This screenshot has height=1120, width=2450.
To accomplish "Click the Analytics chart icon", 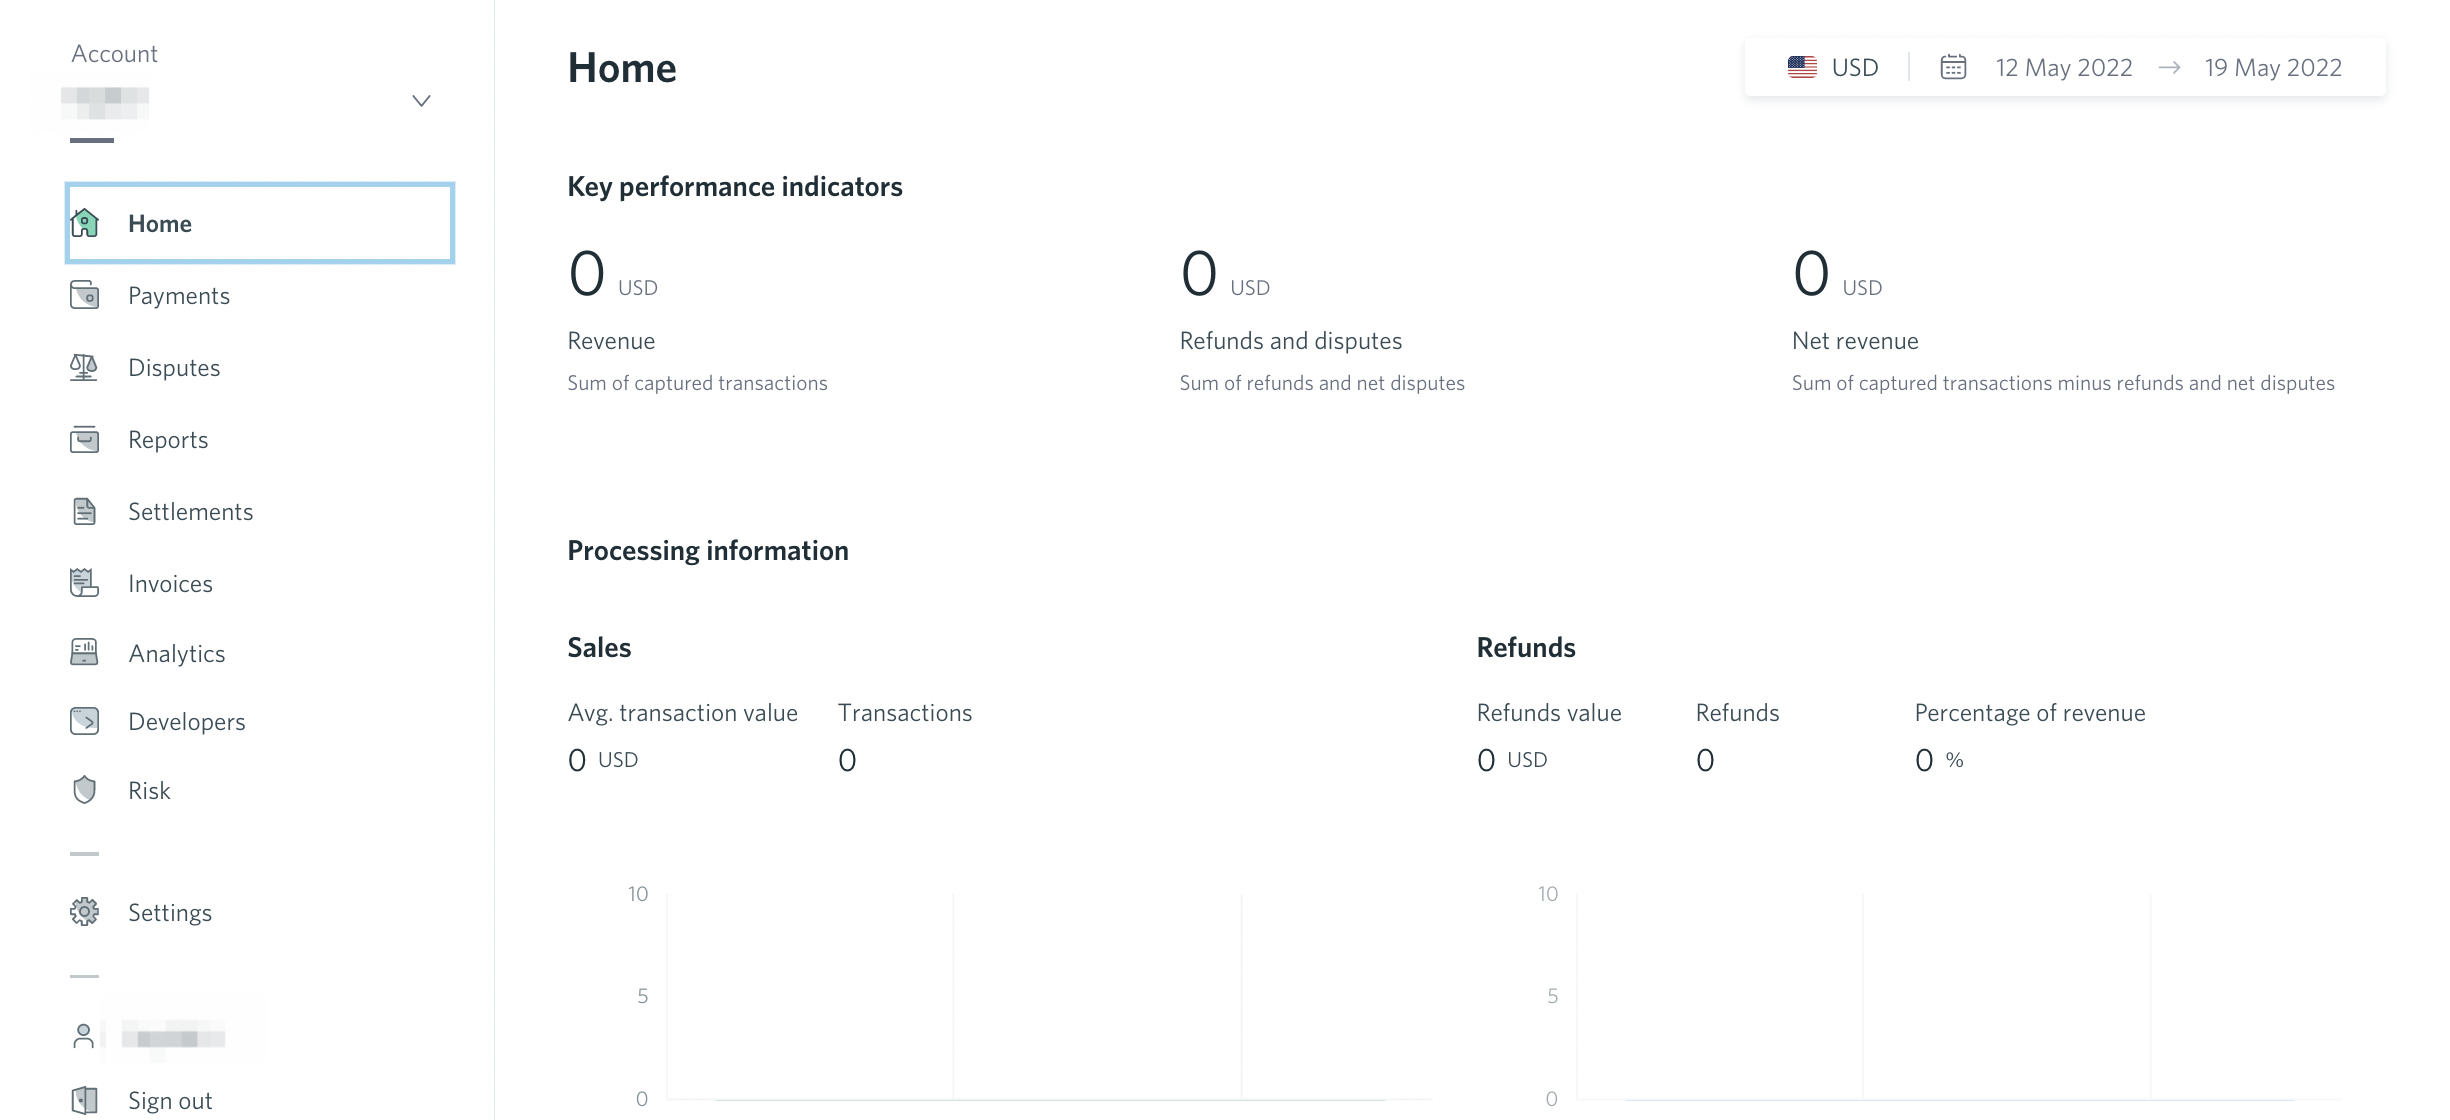I will 85,653.
